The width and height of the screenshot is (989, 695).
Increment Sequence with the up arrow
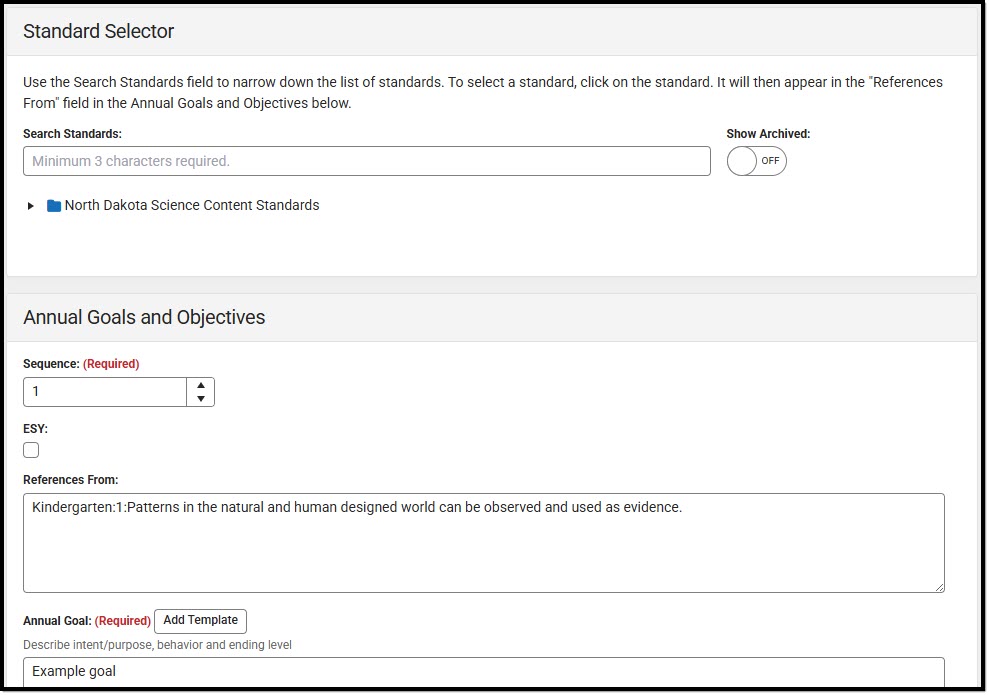pyautogui.click(x=200, y=384)
